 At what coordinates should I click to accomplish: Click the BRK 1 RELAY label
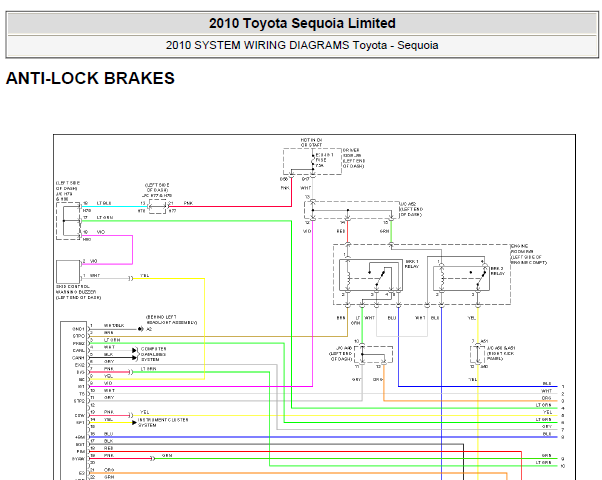tap(412, 264)
